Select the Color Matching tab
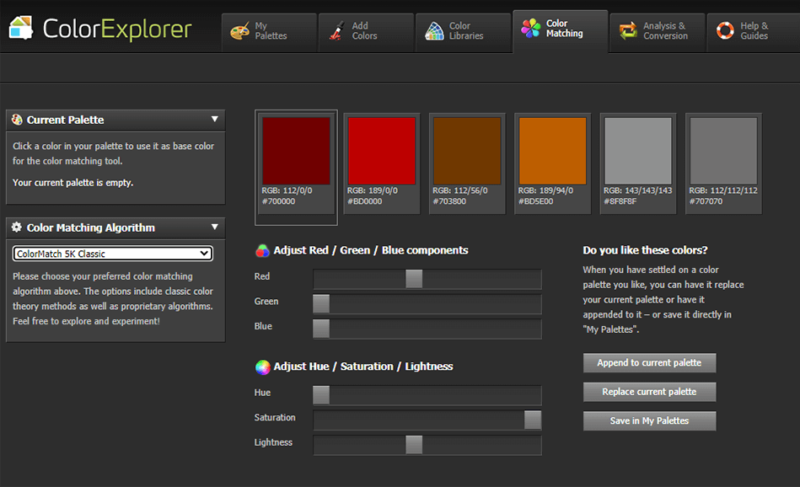This screenshot has height=487, width=800. [x=560, y=31]
